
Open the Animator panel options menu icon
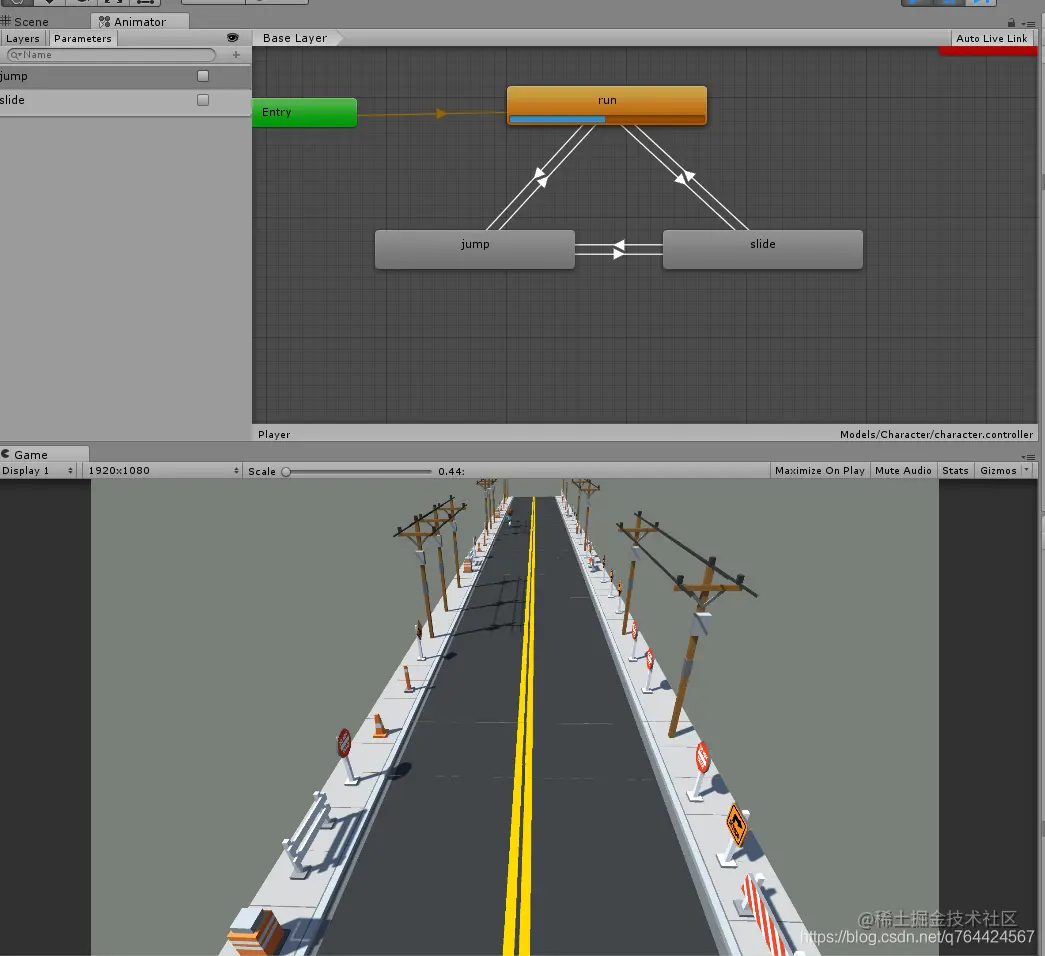pyautogui.click(x=1030, y=23)
